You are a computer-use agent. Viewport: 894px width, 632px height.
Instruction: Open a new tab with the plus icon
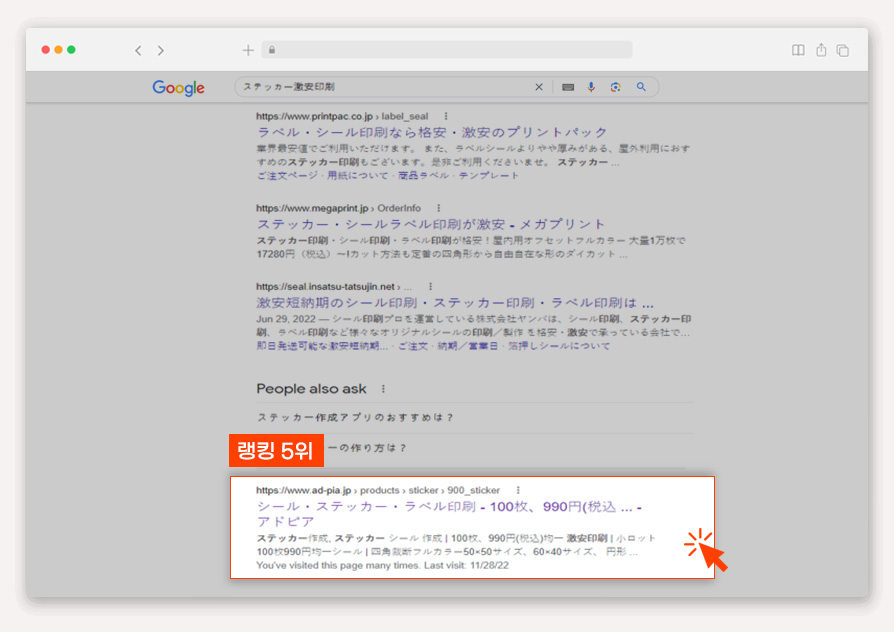[248, 50]
